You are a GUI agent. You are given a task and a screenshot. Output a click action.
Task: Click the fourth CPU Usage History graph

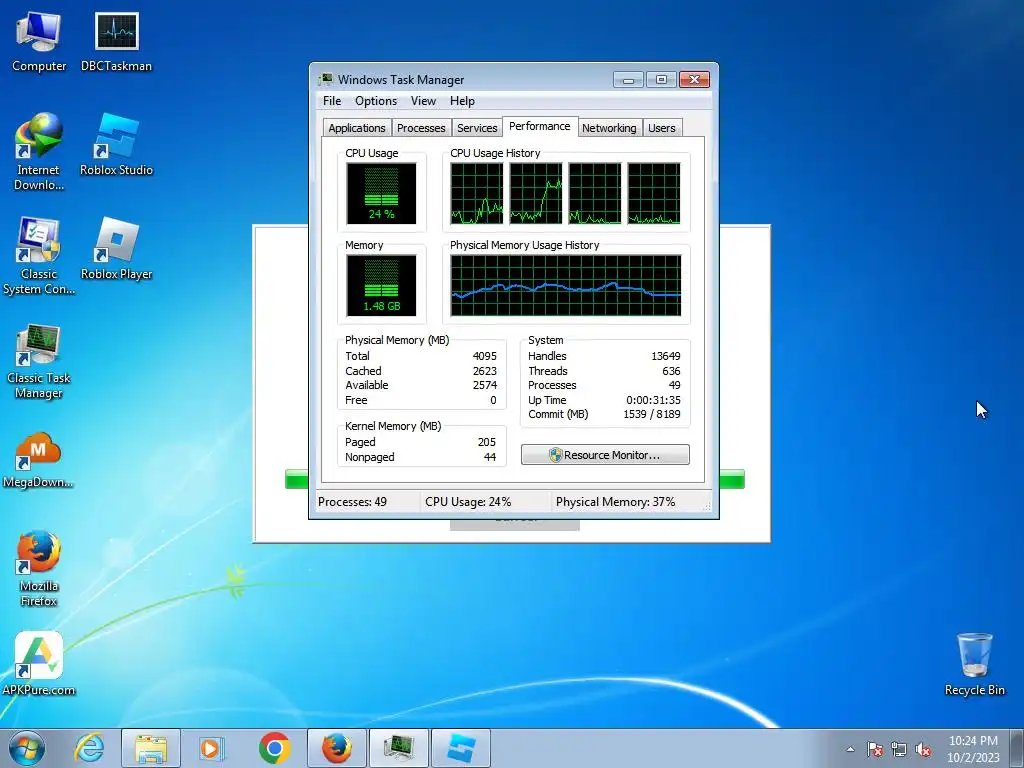click(654, 193)
